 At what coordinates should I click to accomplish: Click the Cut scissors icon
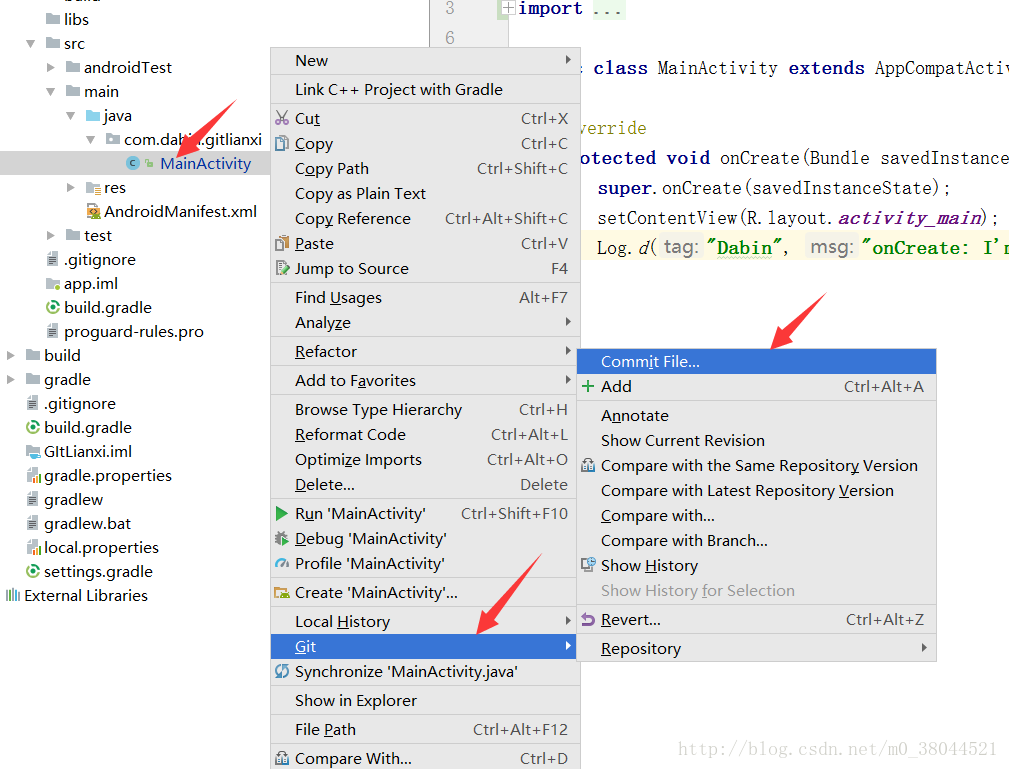point(282,118)
